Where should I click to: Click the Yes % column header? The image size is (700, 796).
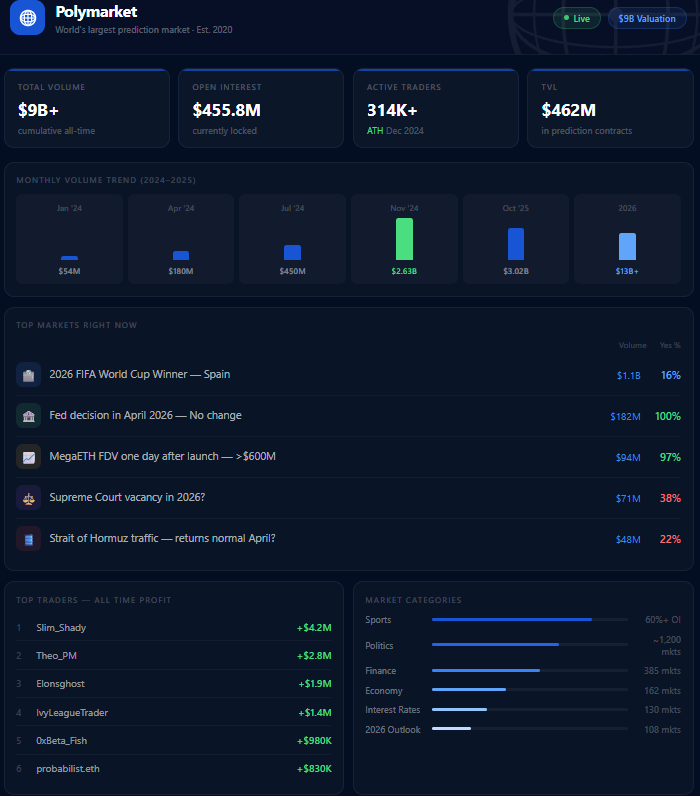[670, 345]
